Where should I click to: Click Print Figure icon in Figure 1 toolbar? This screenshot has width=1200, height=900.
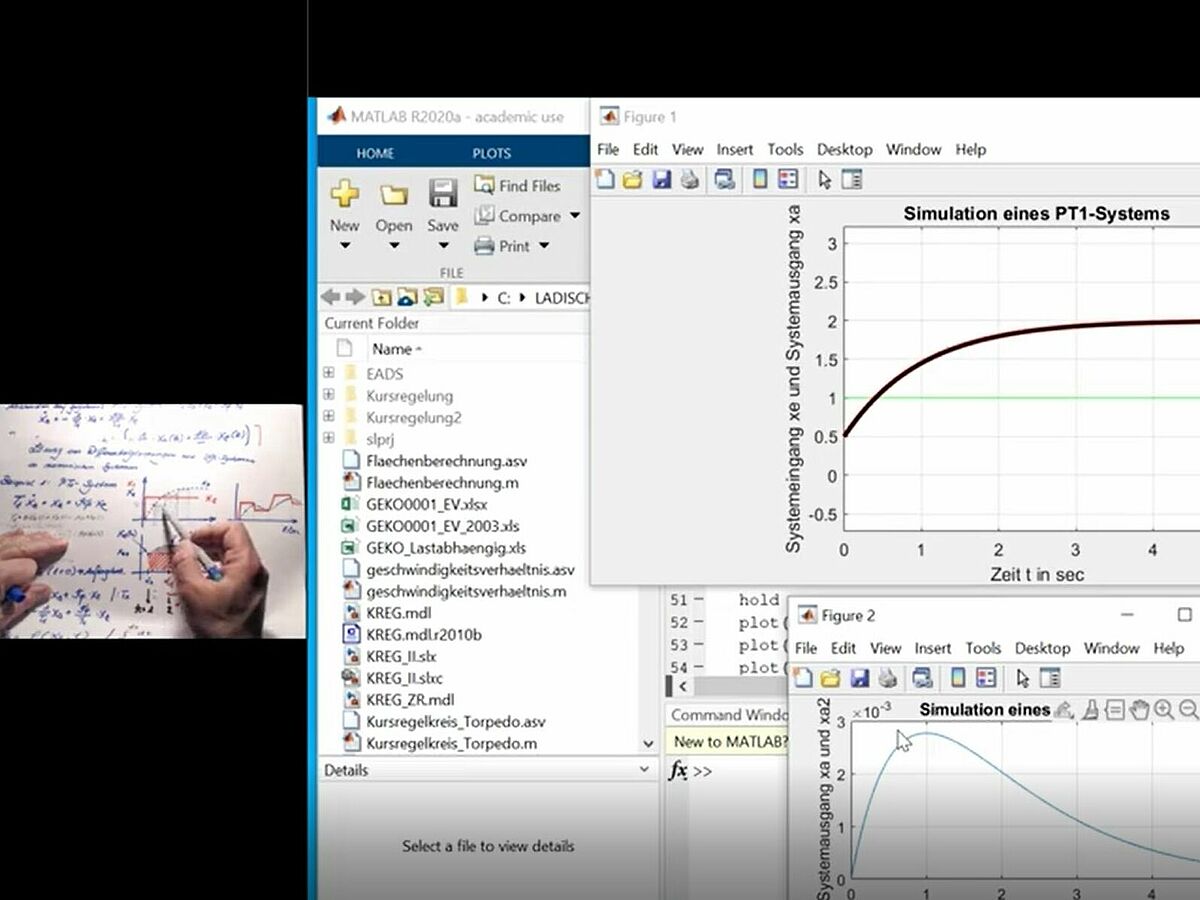(x=689, y=180)
